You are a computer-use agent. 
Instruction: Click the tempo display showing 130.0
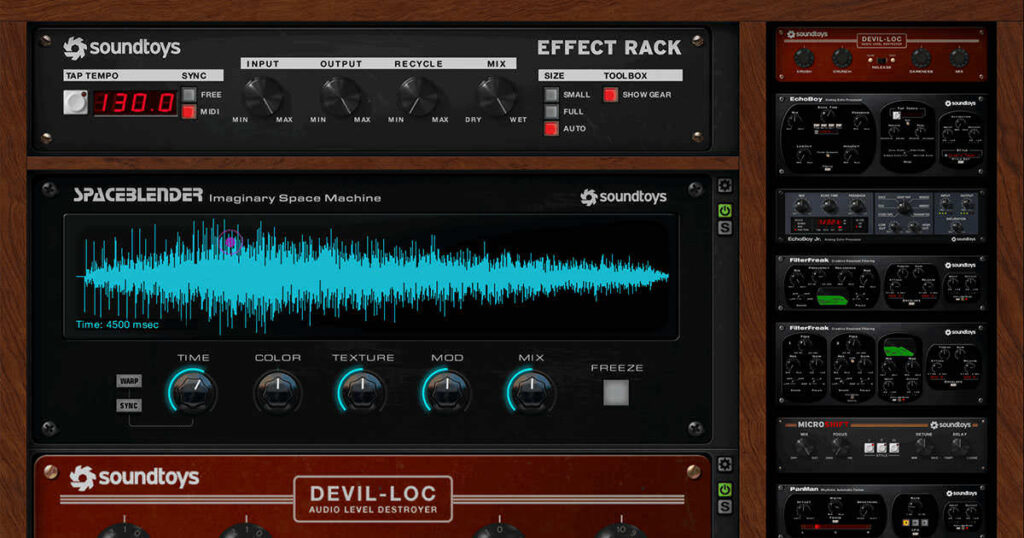click(135, 103)
